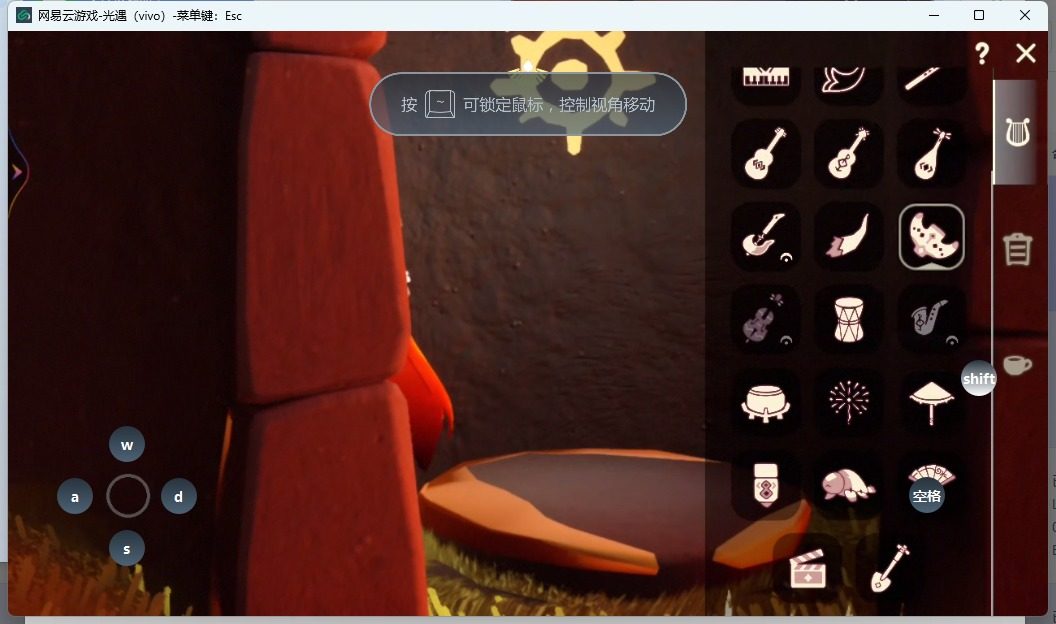Tap the 空格 space key button
Image resolution: width=1056 pixels, height=624 pixels.
927,496
